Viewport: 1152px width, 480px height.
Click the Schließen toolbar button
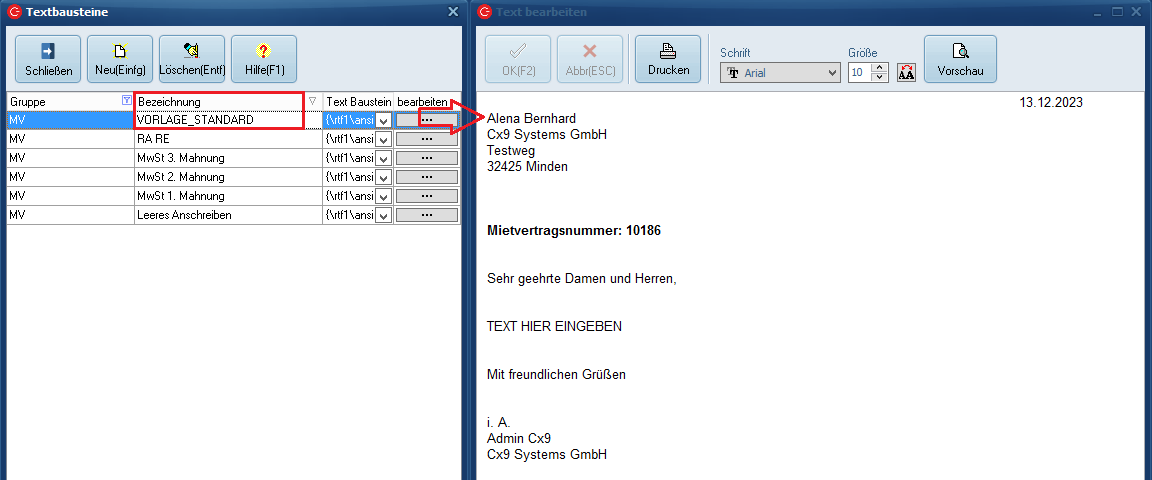[48, 59]
